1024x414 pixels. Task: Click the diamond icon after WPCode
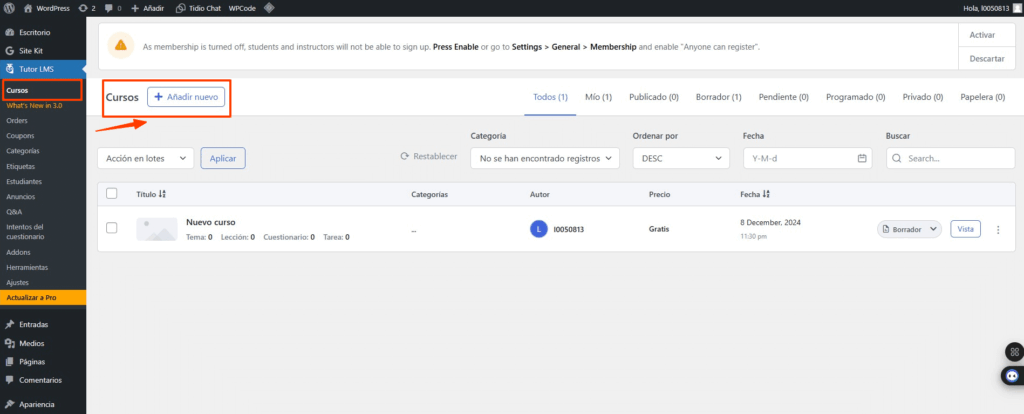268,8
